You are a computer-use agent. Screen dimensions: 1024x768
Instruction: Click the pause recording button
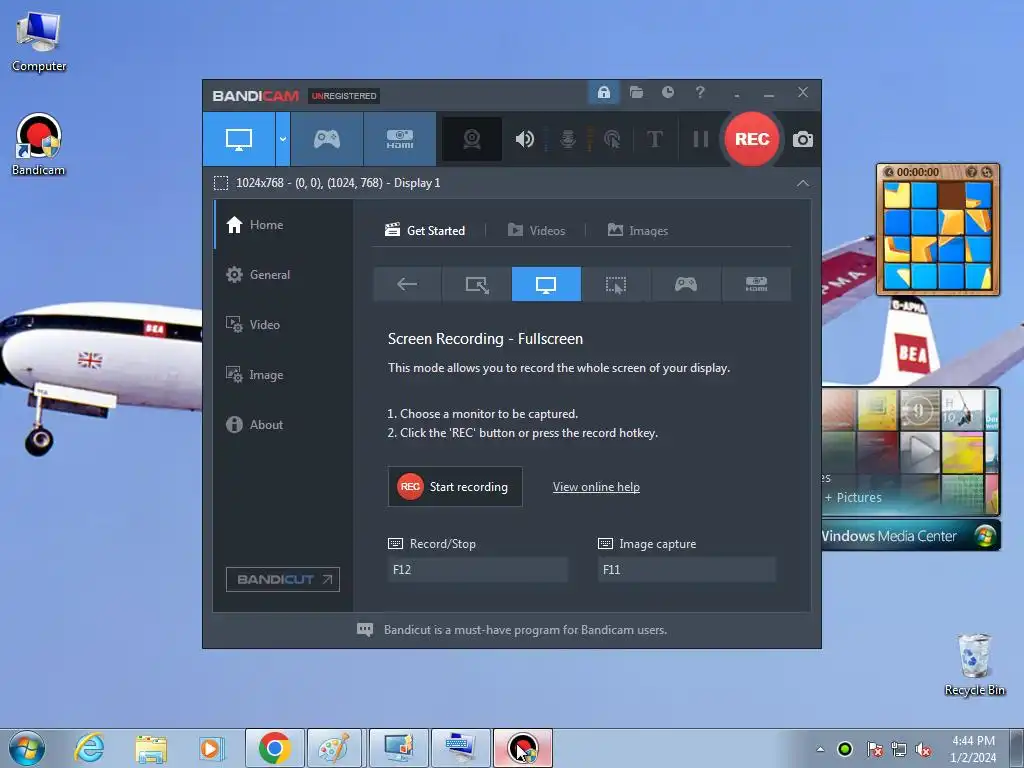[x=700, y=139]
